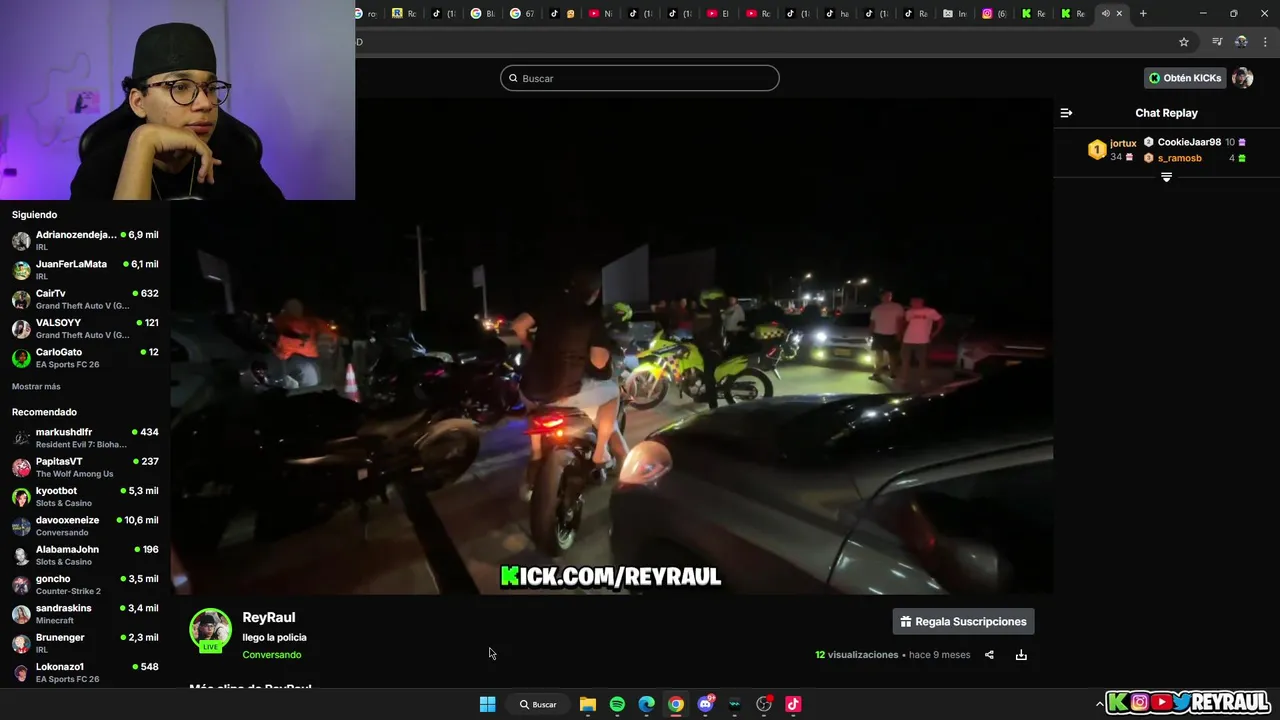Screen dimensions: 1280x720
Task: Open Microsoft Edge from the taskbar
Action: coord(646,704)
